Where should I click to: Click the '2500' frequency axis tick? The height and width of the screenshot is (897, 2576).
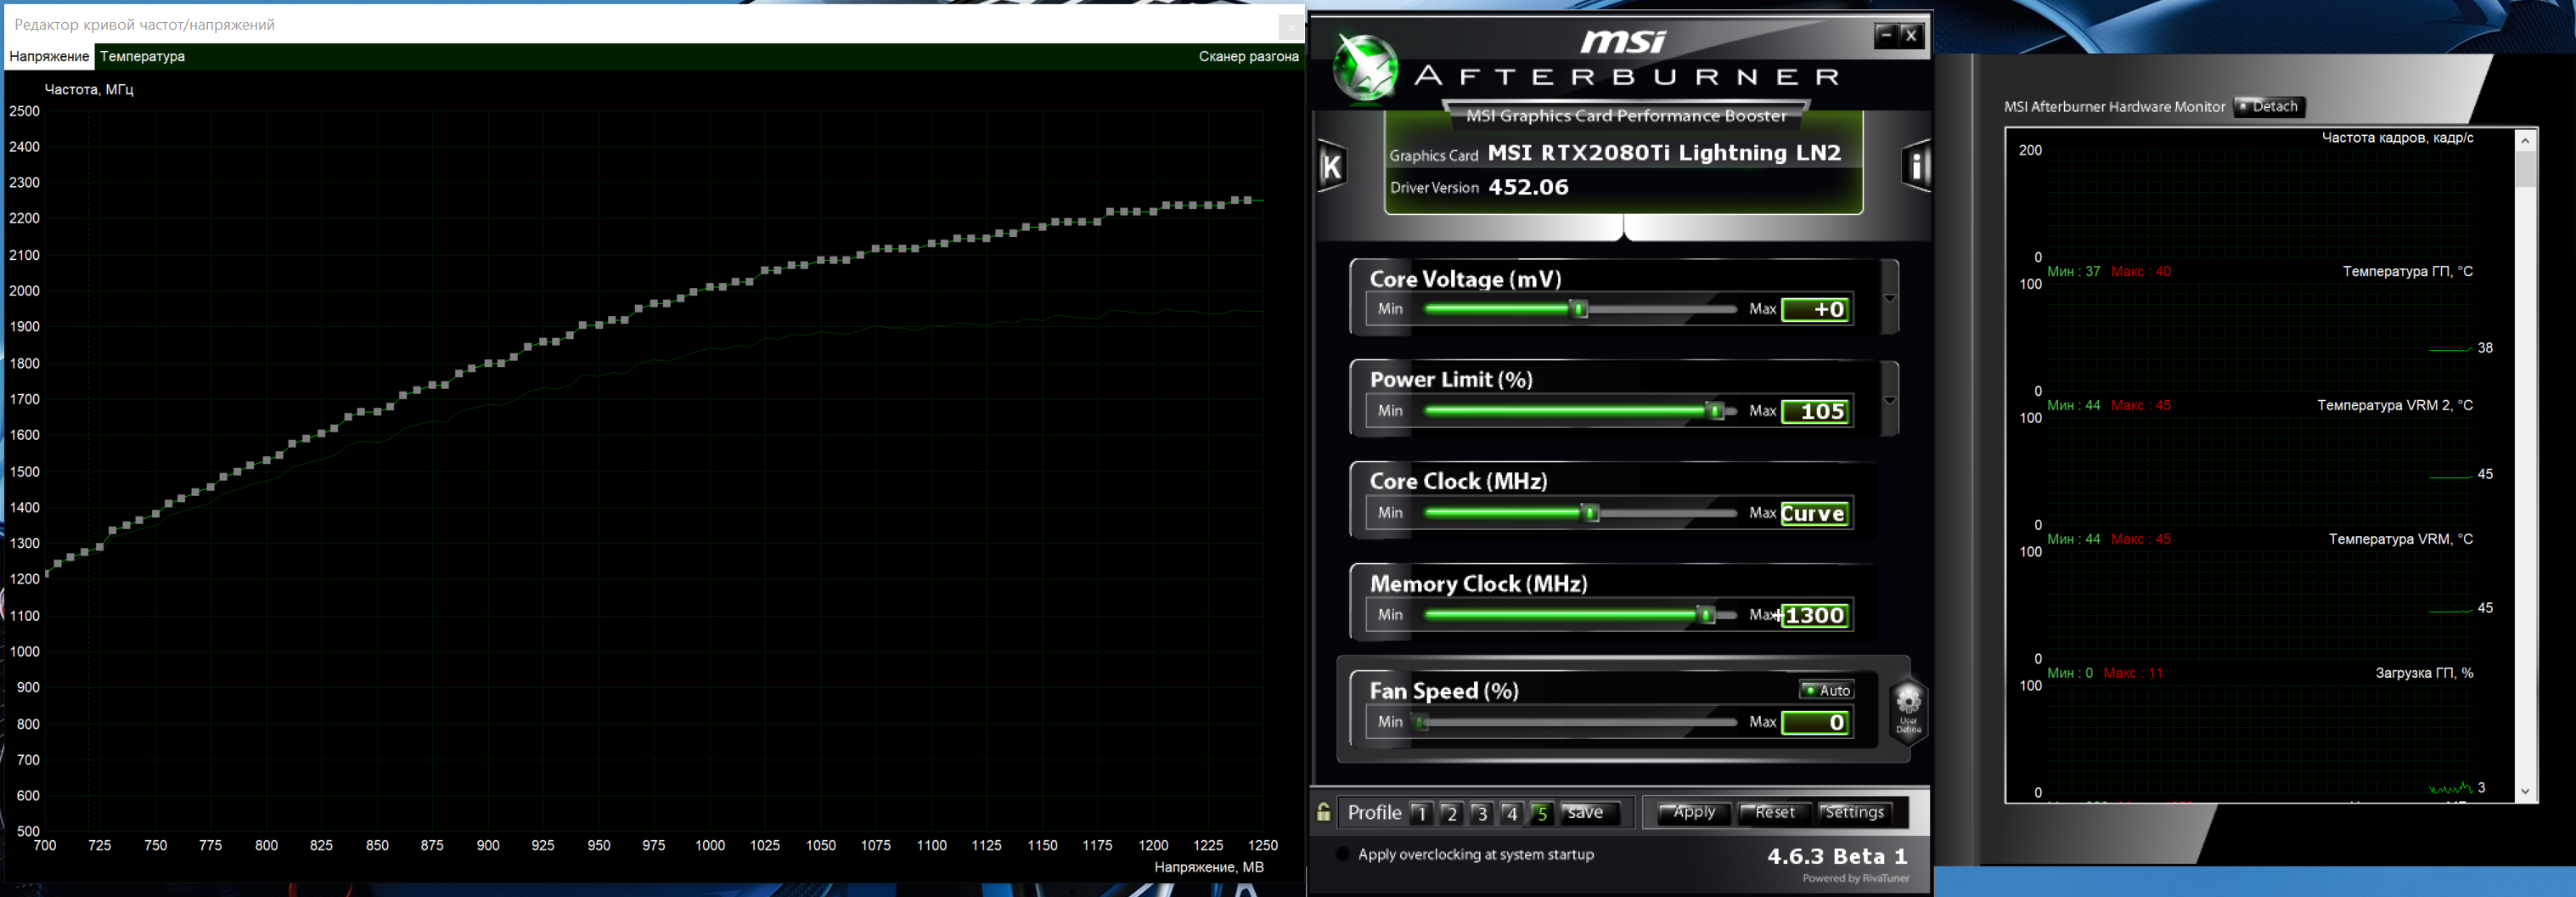[24, 111]
